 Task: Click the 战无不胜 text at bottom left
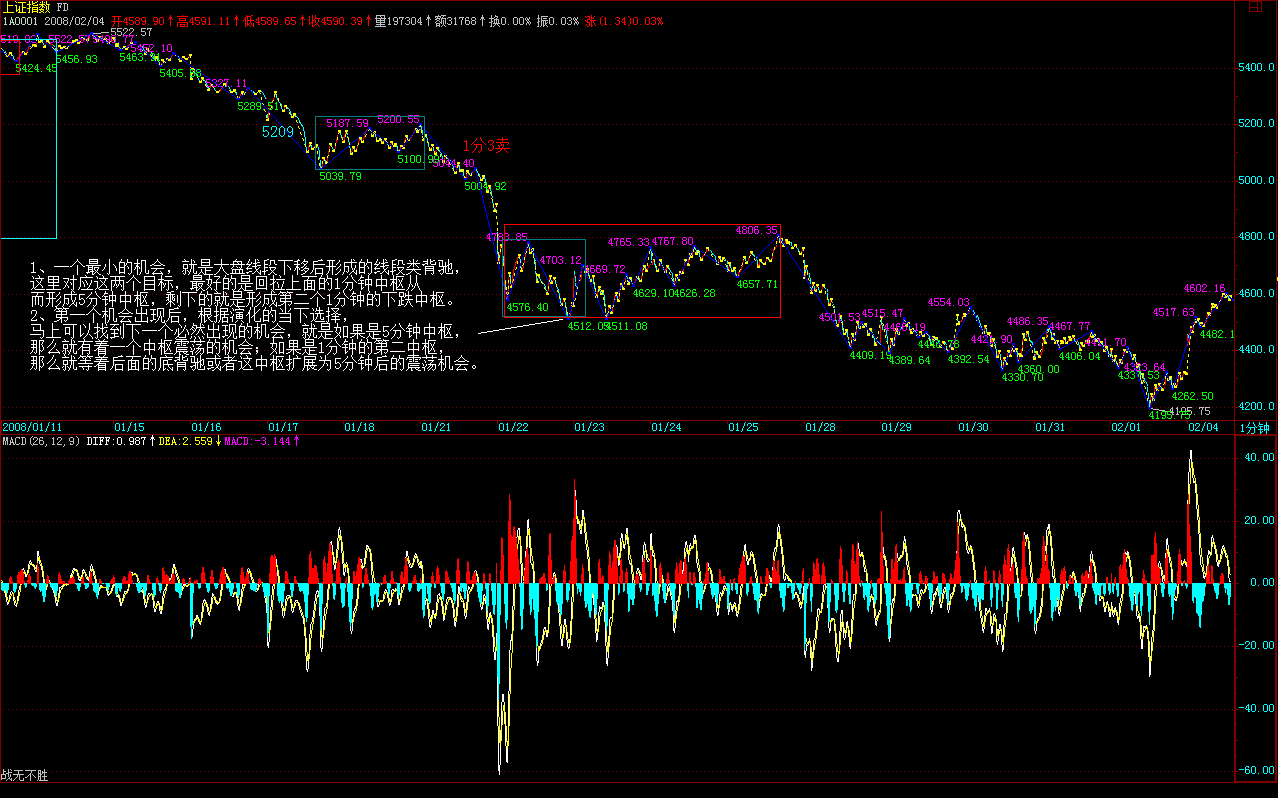[24, 775]
